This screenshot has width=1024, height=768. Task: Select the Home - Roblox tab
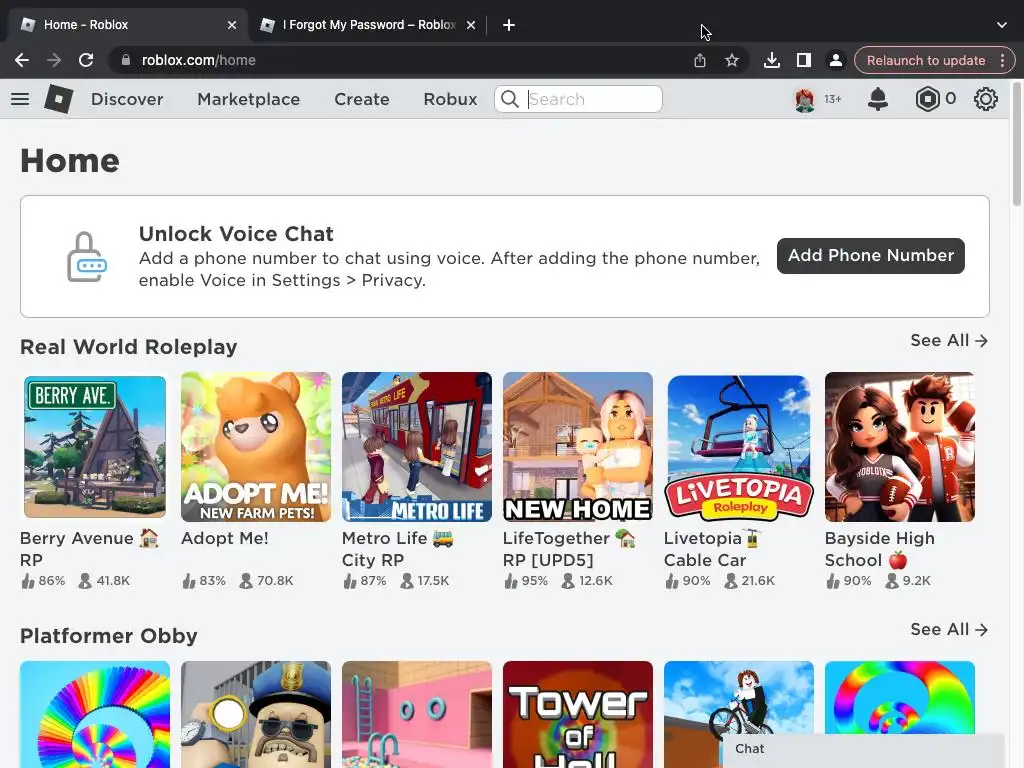click(x=127, y=25)
